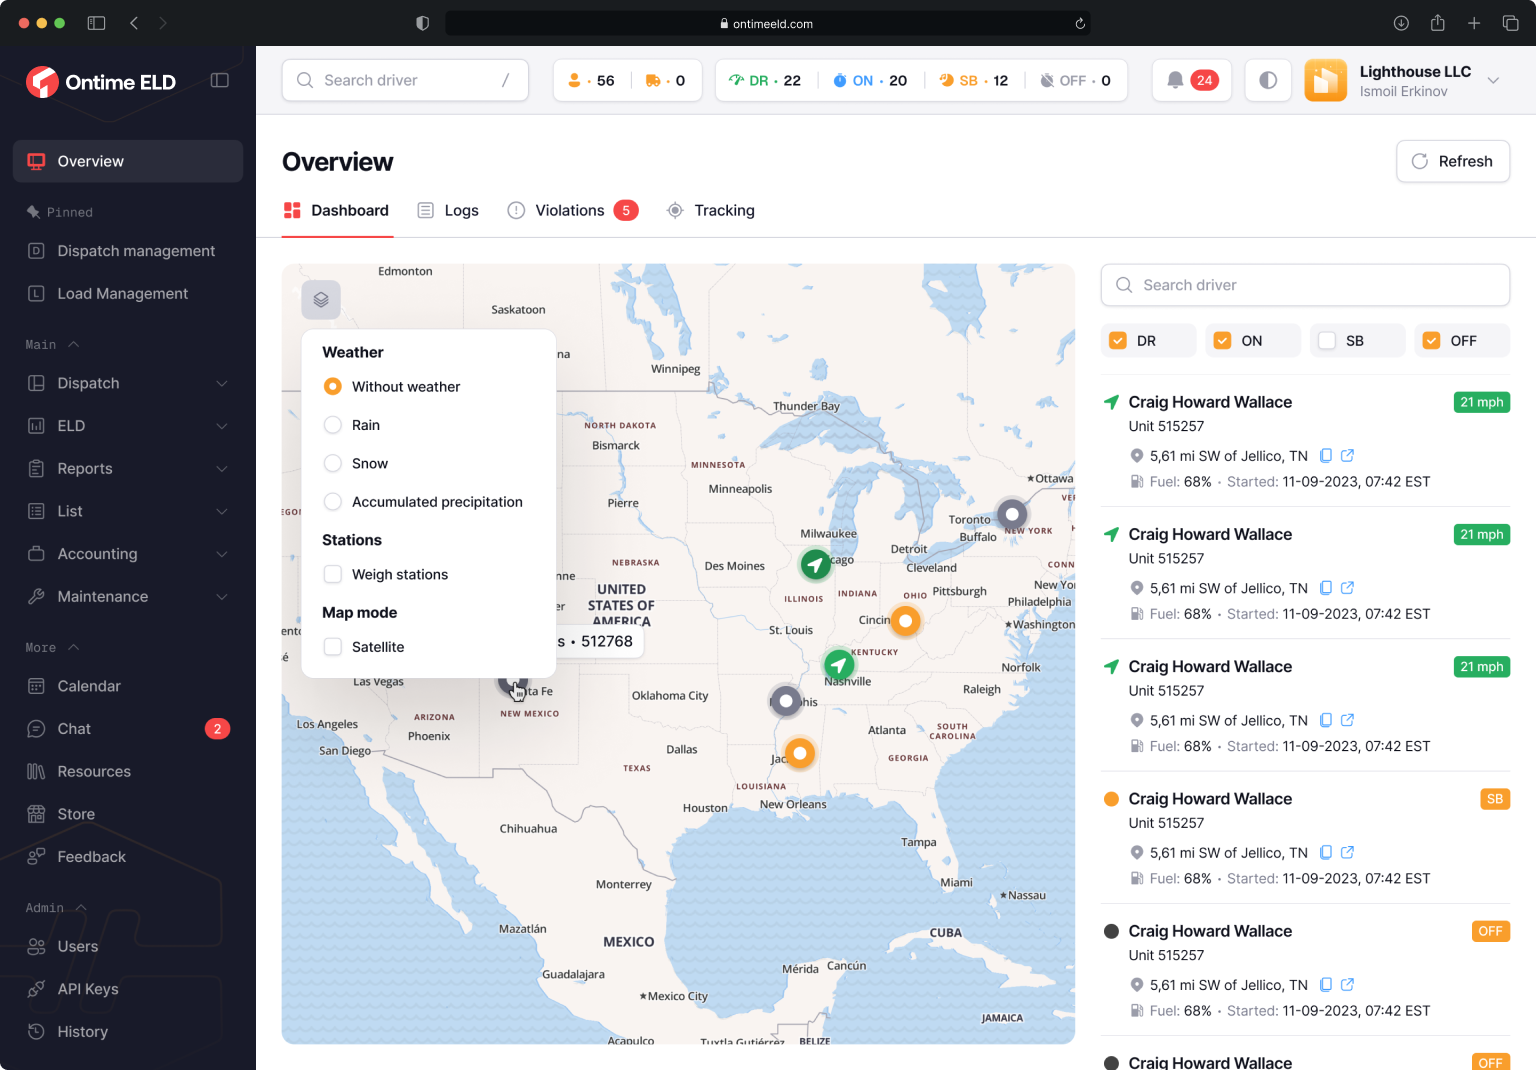The width and height of the screenshot is (1536, 1072).
Task: Click top header Search driver field
Action: (405, 80)
